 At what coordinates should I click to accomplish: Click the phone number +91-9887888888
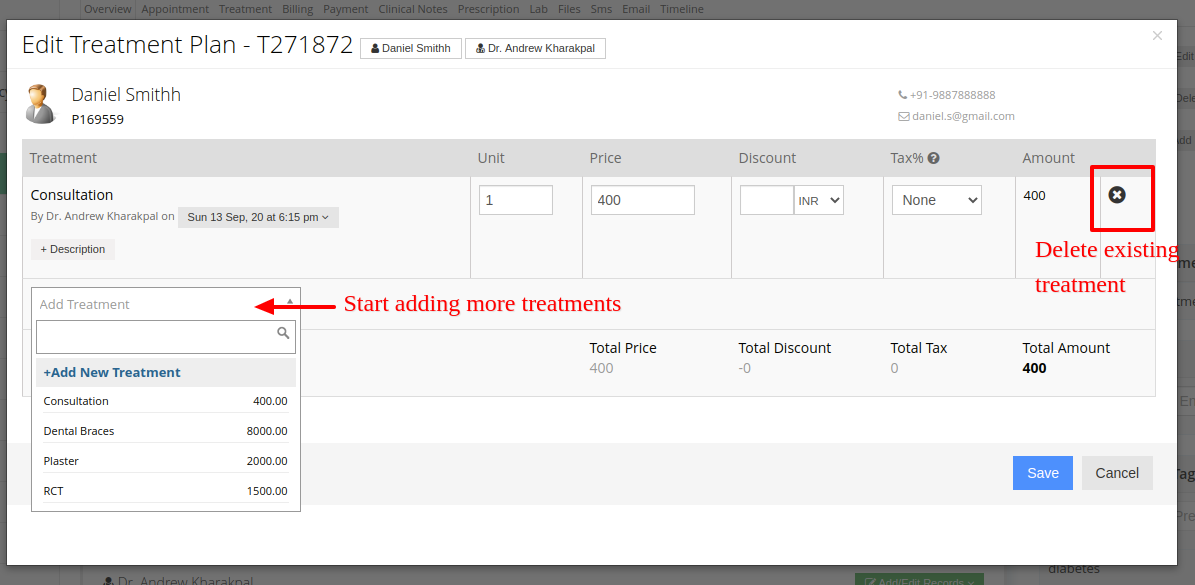[x=947, y=95]
